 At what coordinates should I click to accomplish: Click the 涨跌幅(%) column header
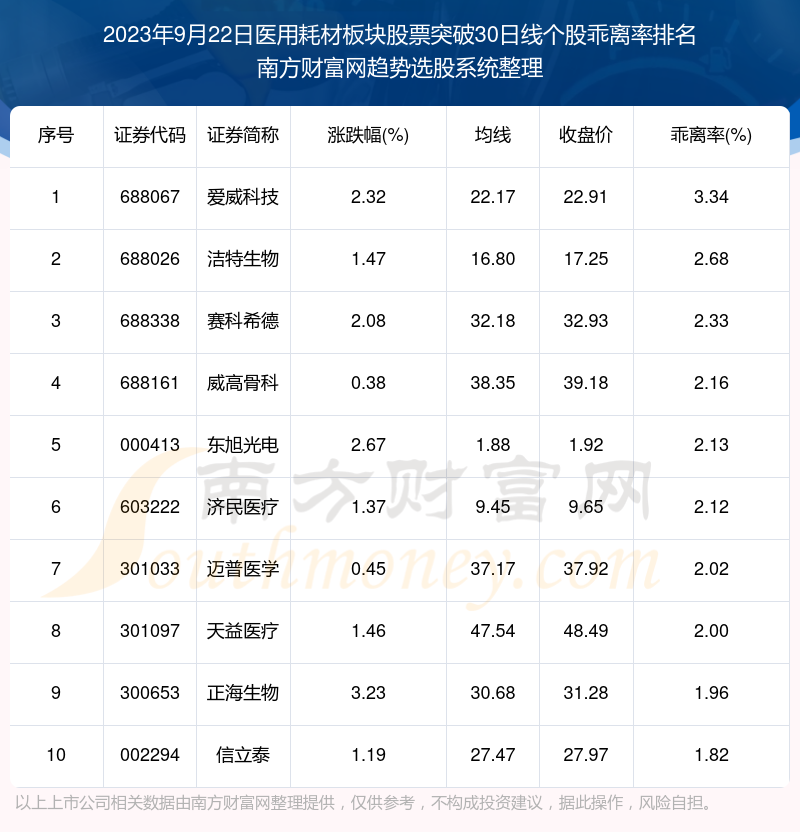[368, 135]
